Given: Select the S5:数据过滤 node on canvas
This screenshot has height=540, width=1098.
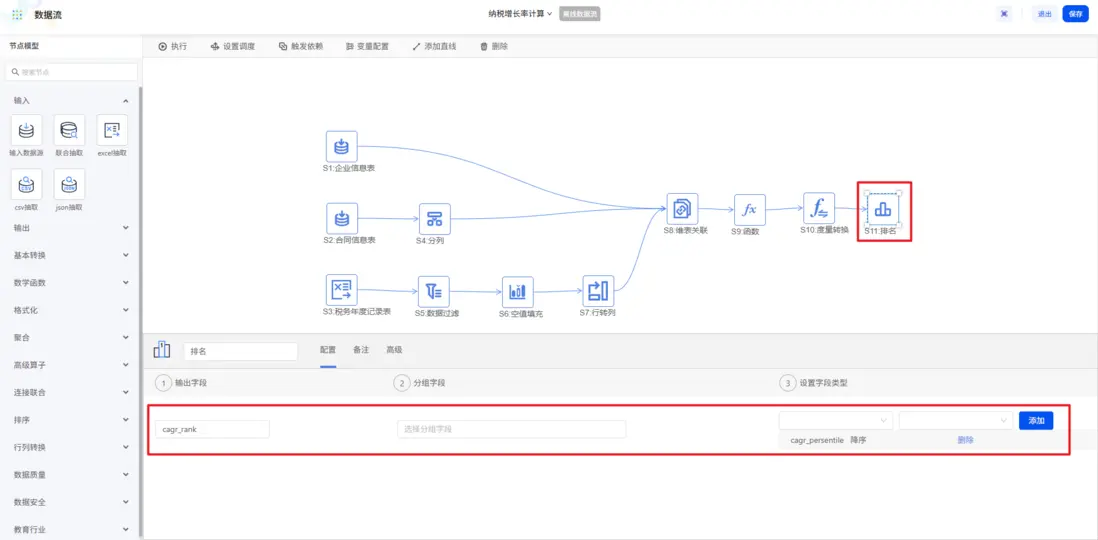Looking at the screenshot, I should pyautogui.click(x=434, y=291).
